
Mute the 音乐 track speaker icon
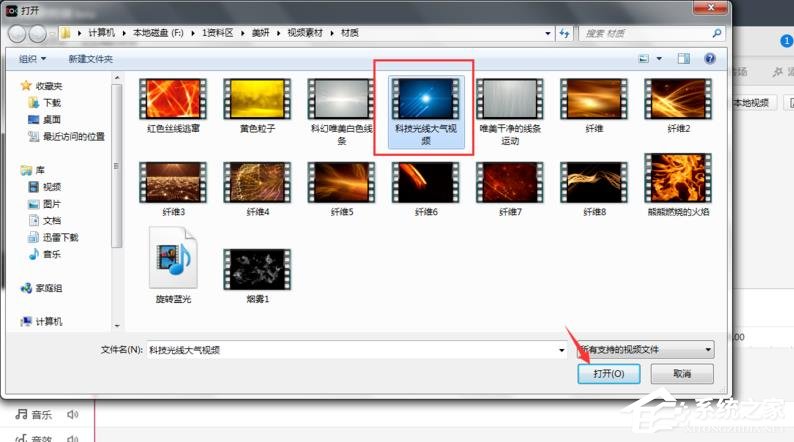[72, 415]
